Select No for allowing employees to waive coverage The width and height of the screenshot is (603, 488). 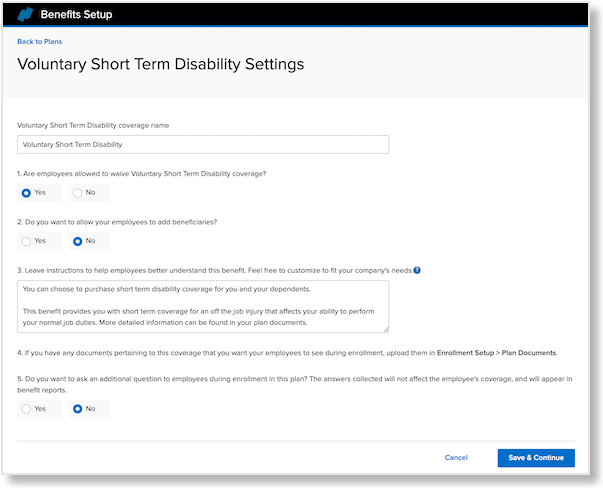(77, 192)
